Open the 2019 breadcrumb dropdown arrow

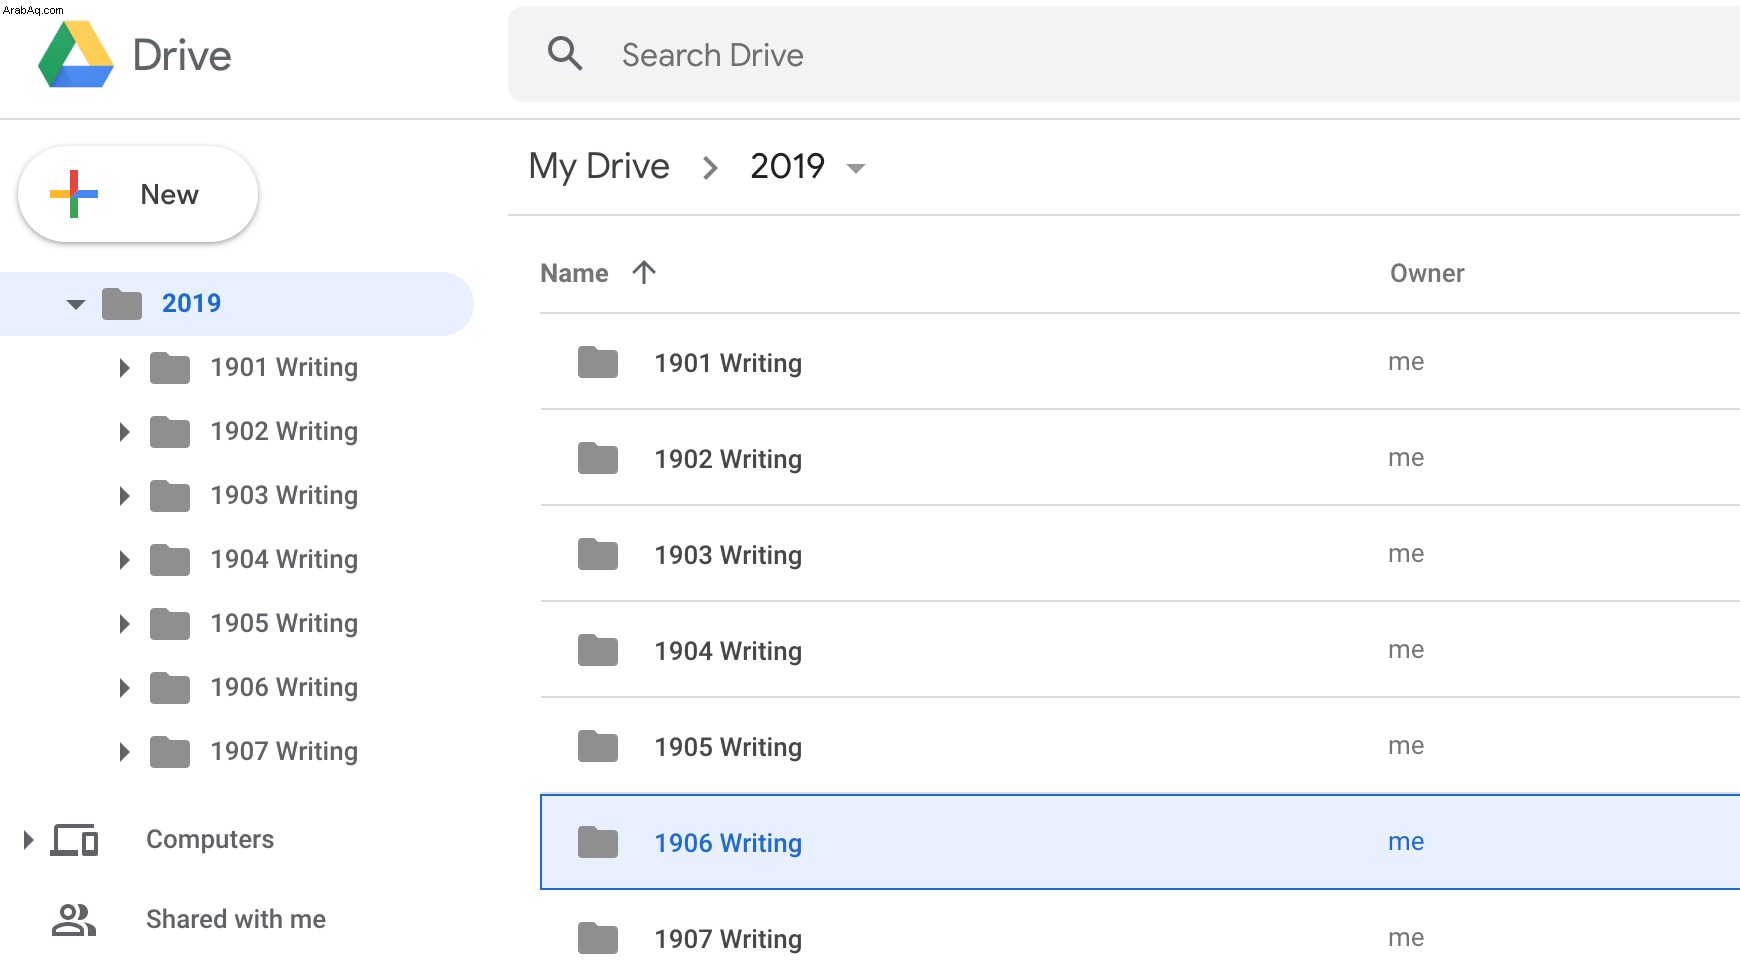(x=855, y=168)
